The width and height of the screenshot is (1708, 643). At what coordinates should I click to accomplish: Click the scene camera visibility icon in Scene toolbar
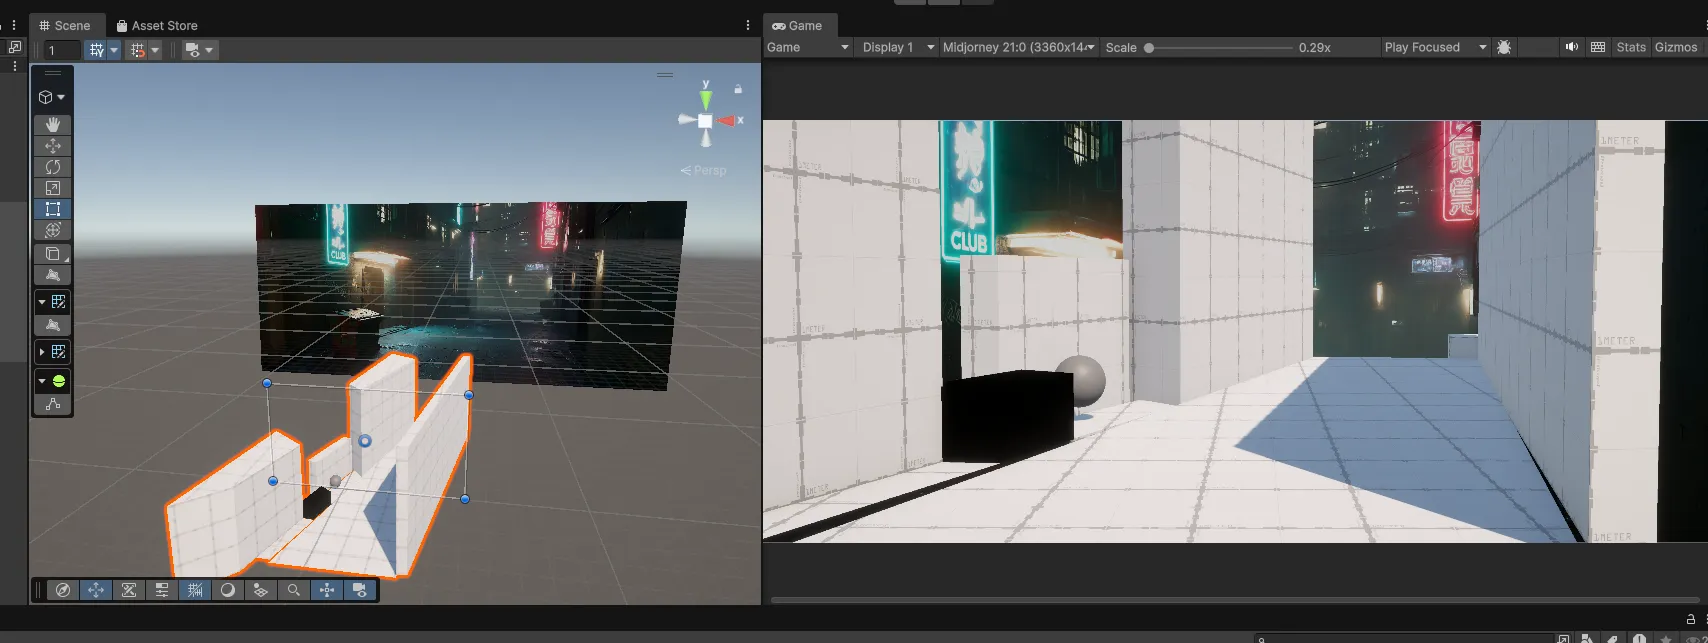point(192,50)
